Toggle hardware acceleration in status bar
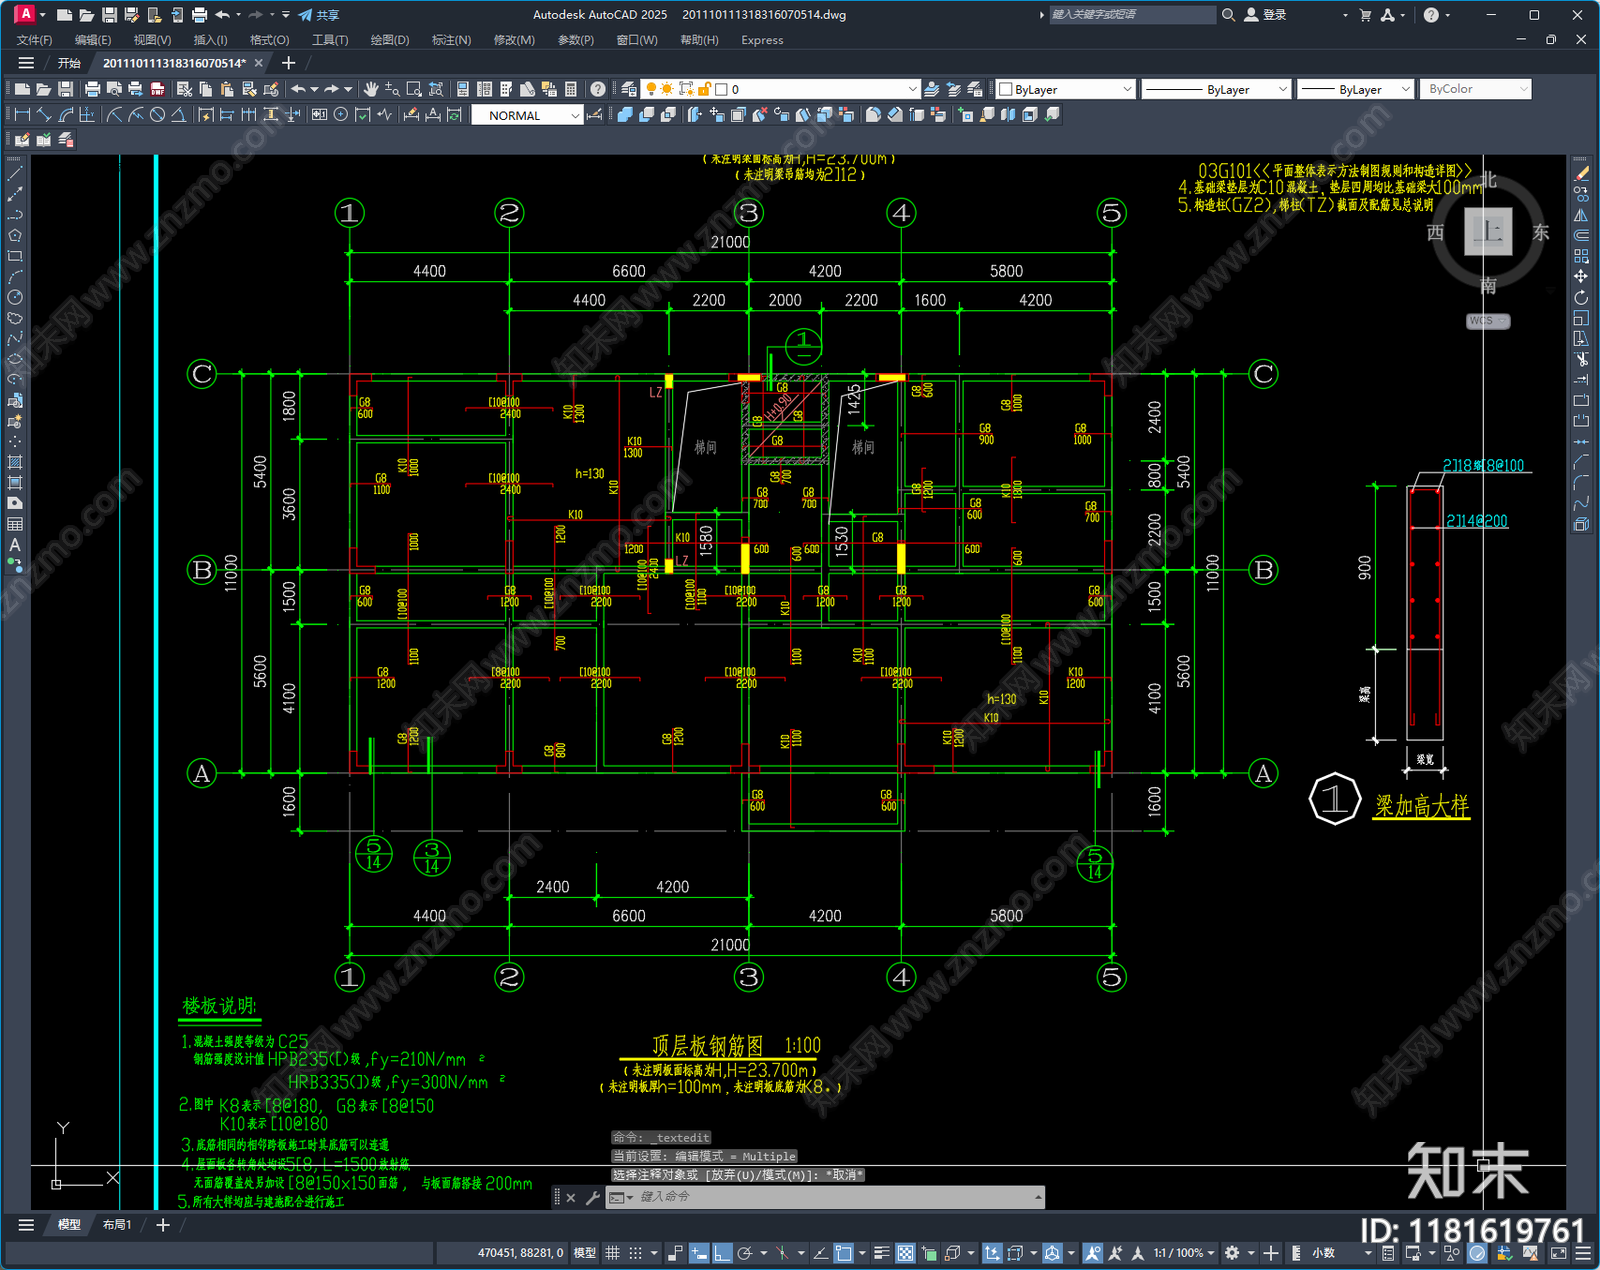Viewport: 1600px width, 1270px height. pyautogui.click(x=1477, y=1253)
